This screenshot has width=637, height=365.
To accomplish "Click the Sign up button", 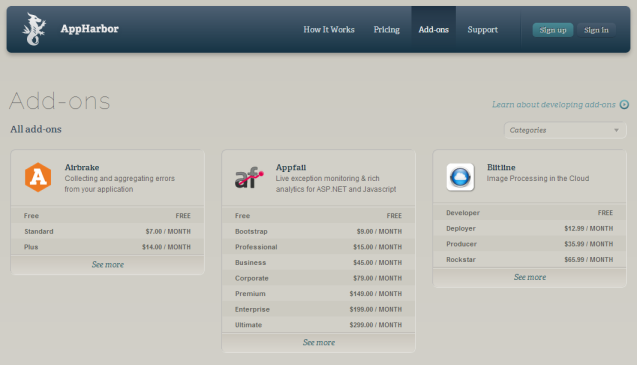I will tap(552, 30).
